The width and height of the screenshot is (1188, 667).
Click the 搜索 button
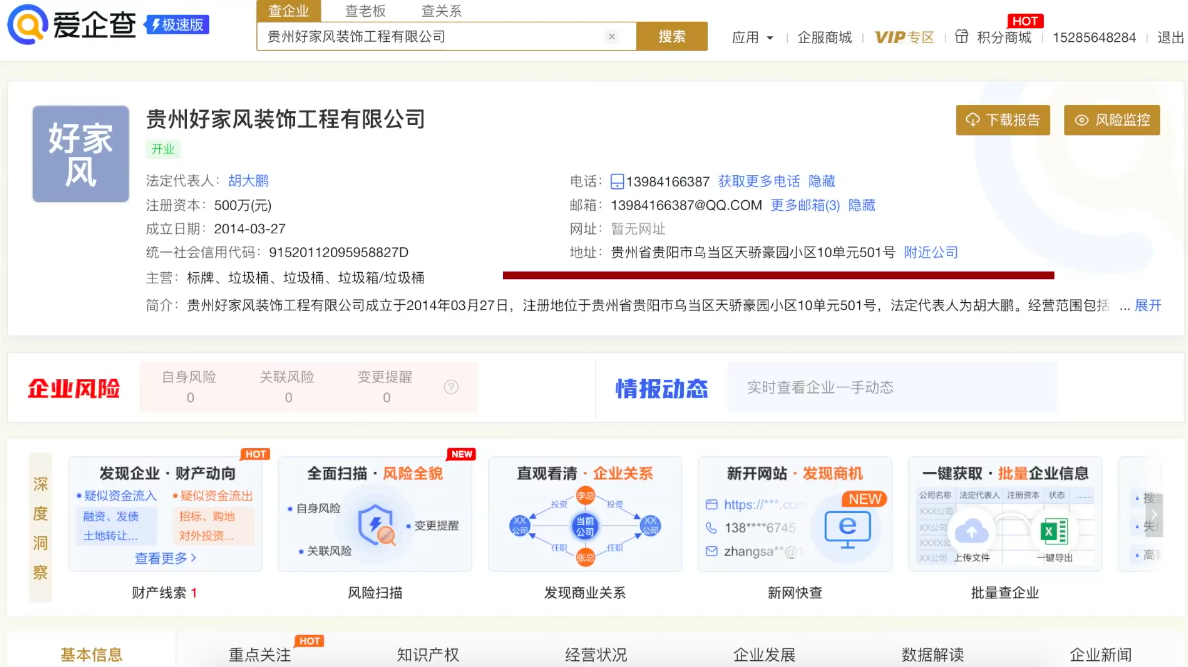pyautogui.click(x=672, y=36)
